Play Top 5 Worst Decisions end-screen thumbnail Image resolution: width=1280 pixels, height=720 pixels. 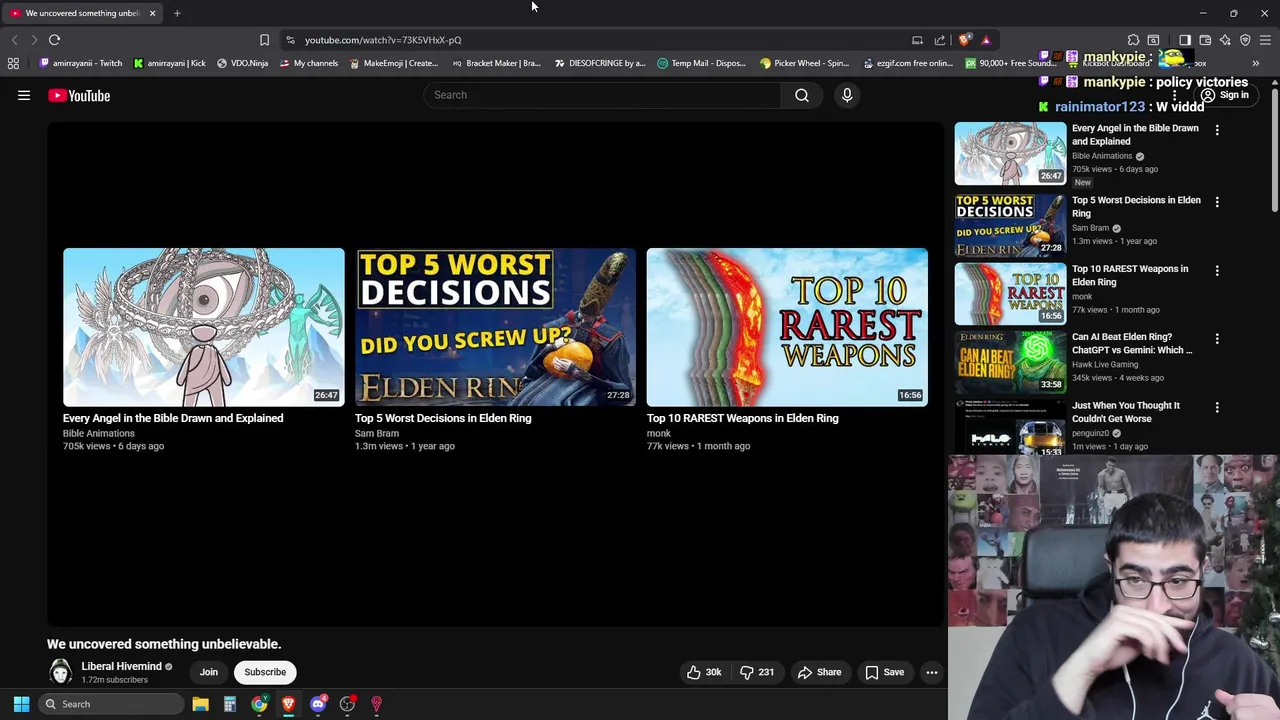(x=495, y=327)
